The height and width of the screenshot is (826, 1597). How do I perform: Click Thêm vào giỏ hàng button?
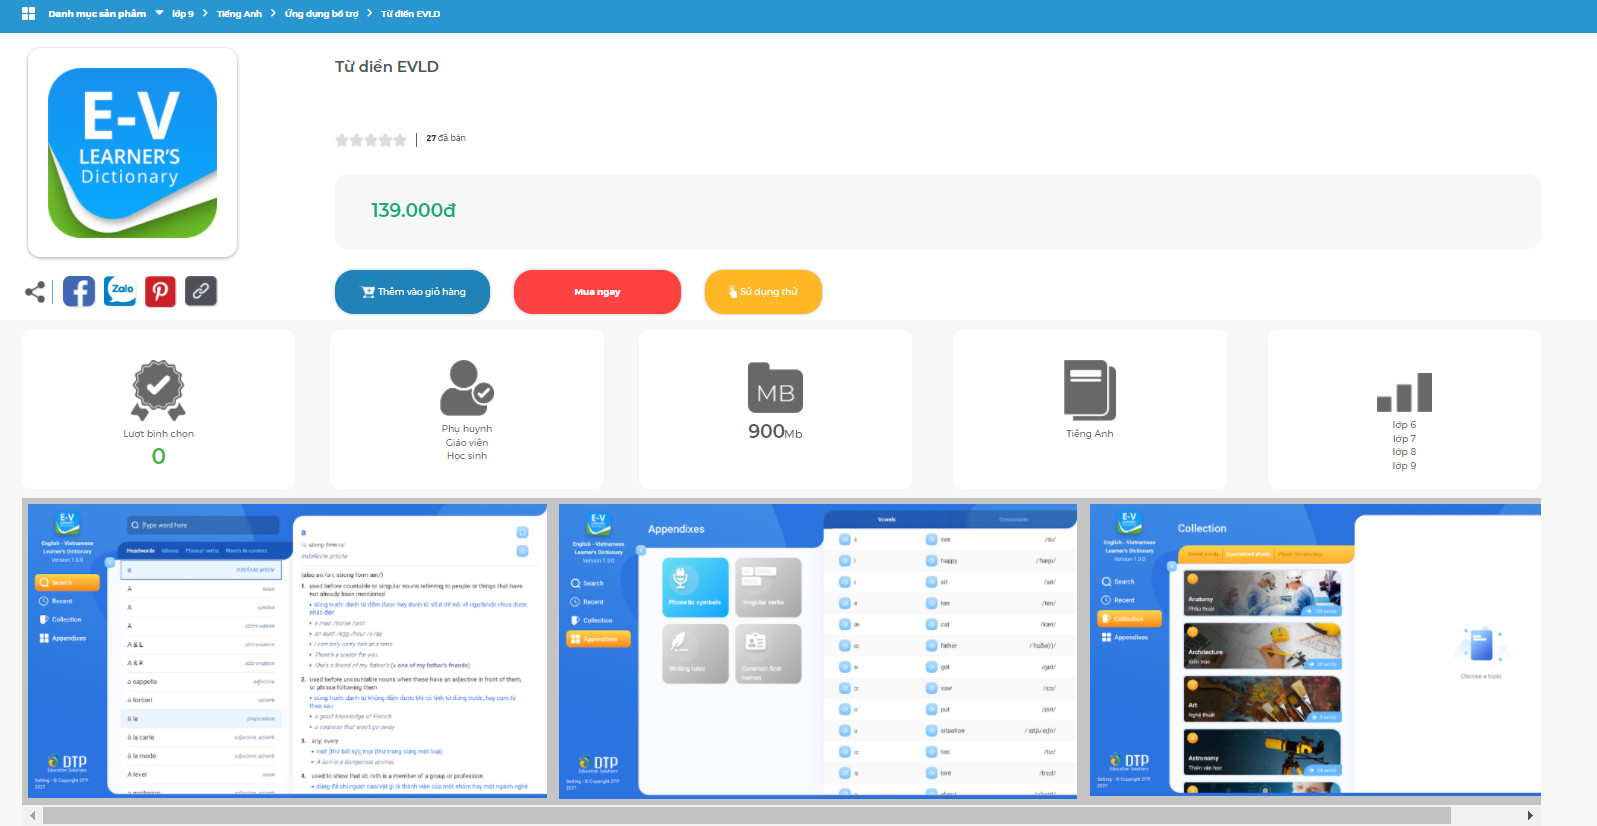tap(412, 292)
